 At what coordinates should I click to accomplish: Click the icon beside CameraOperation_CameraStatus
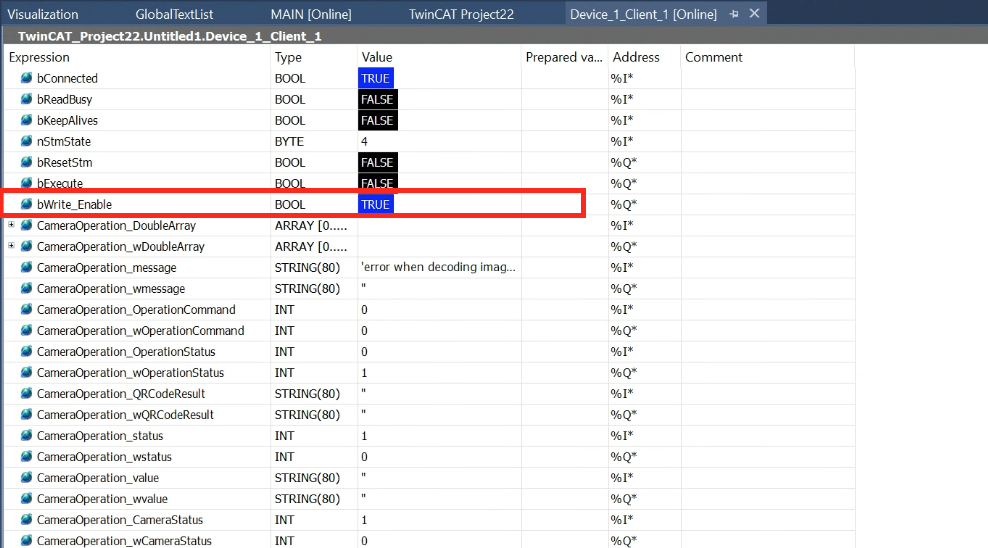26,520
